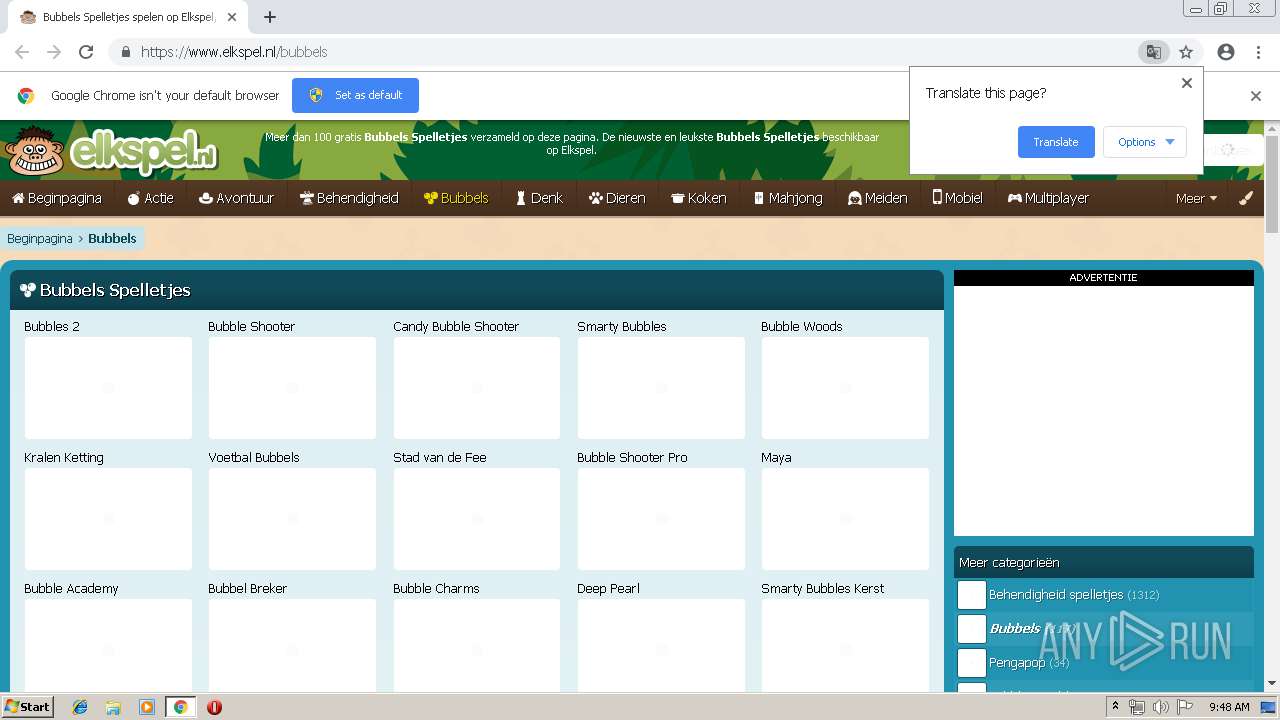Open the Stad van de Fee thumbnail
Viewport: 1280px width, 720px height.
477,519
